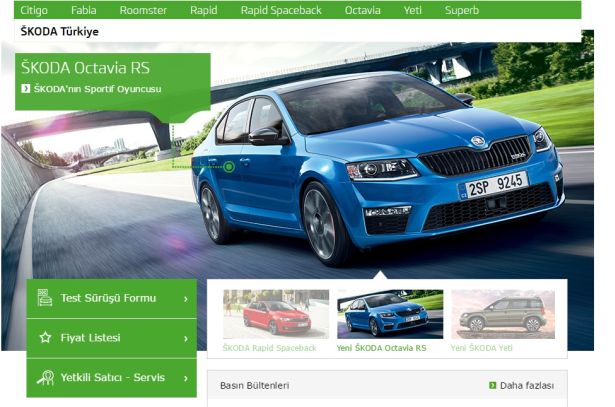Expand the Yetkili Satıcı - Servis chevron

point(186,378)
